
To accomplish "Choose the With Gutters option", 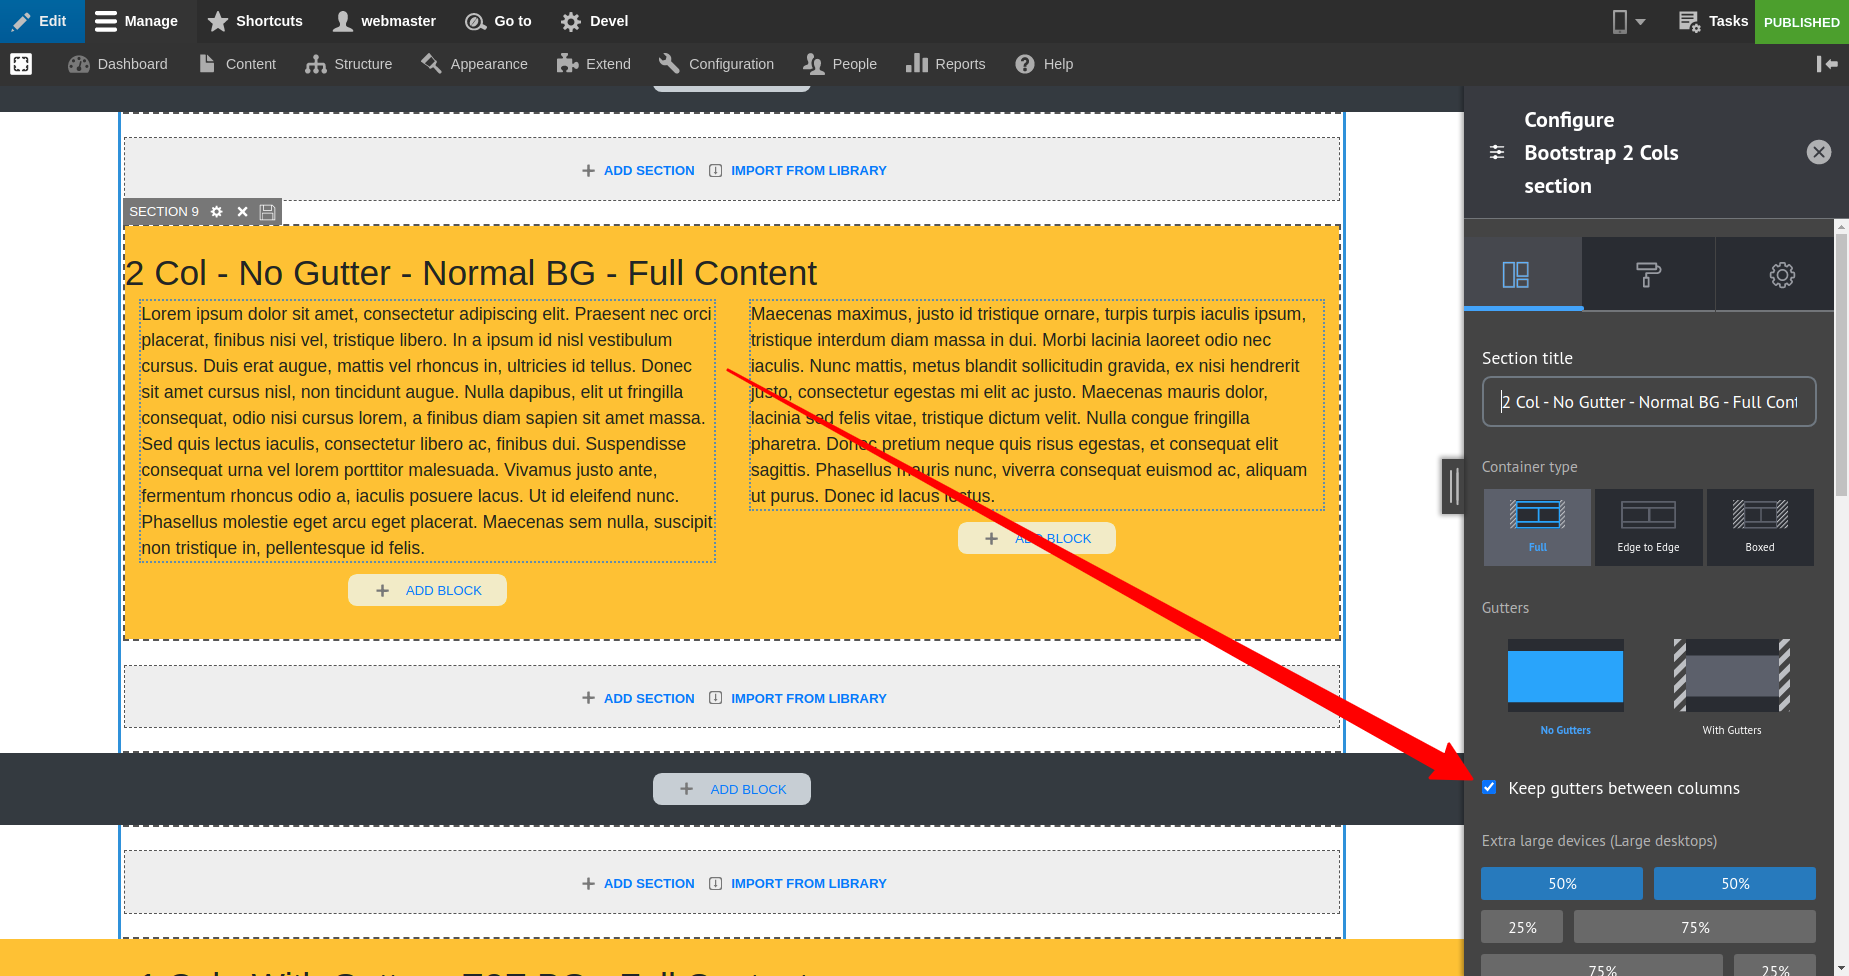I will [1729, 676].
